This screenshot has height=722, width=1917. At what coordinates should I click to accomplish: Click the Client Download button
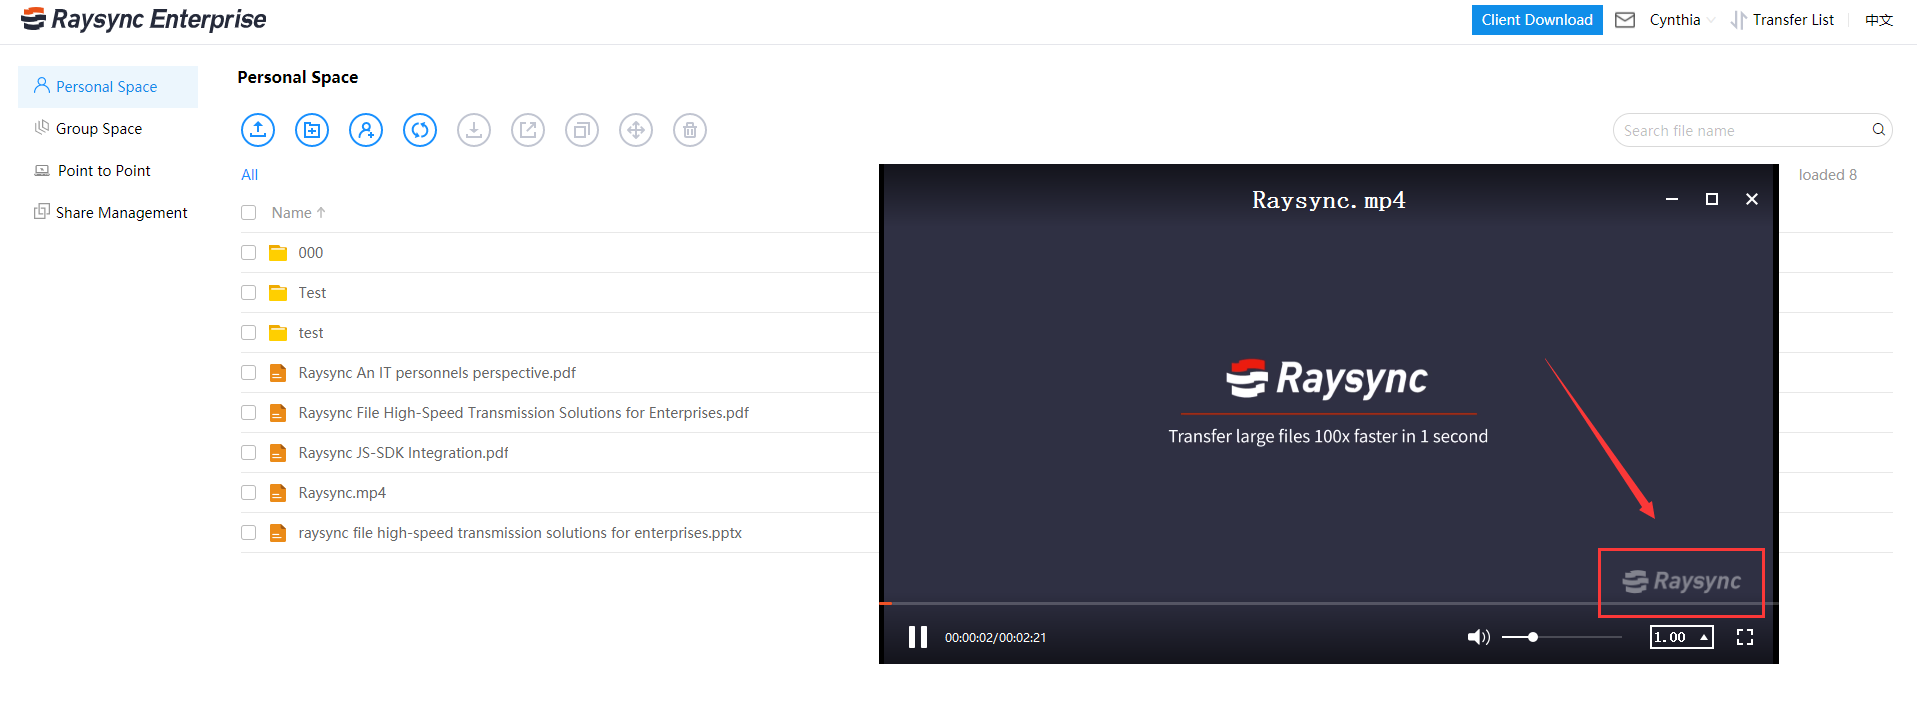point(1537,20)
